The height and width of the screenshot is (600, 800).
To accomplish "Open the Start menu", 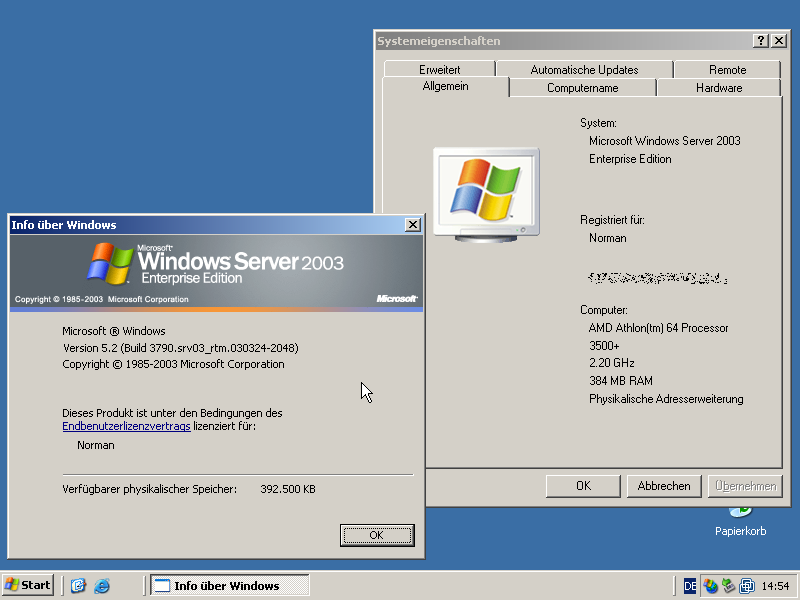I will [x=28, y=585].
